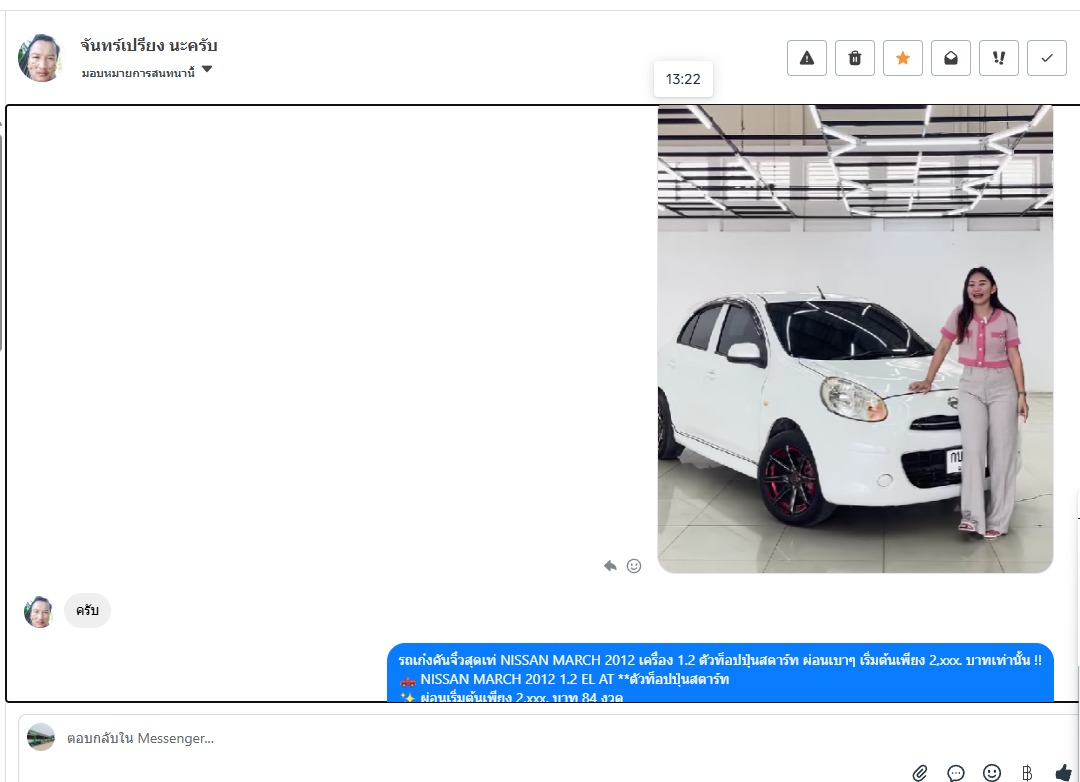Screen dimensions: 1080x782
Task: Open the emoji picker smiley icon
Action: pos(992,773)
